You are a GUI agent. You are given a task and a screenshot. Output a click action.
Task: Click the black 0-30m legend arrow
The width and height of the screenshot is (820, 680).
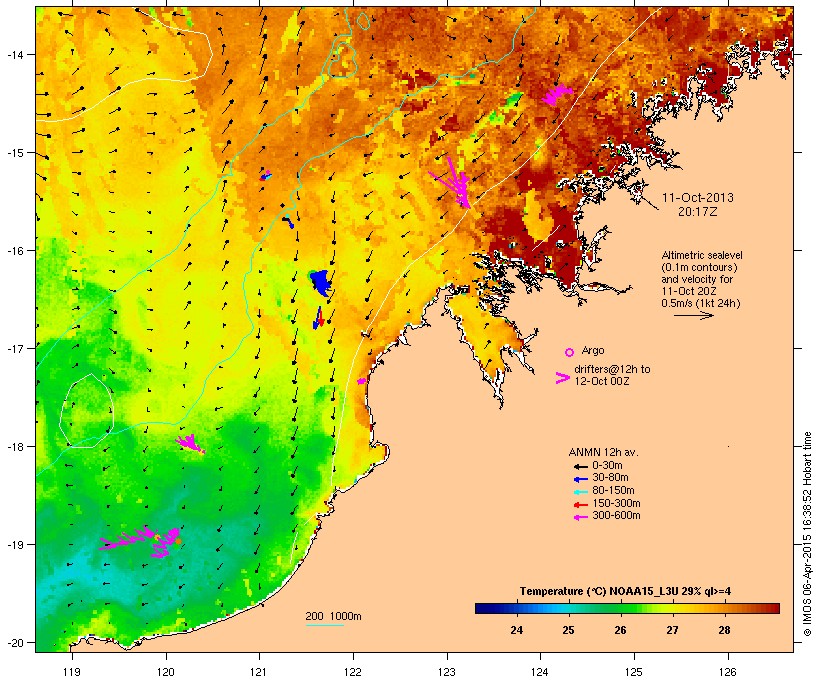[580, 466]
